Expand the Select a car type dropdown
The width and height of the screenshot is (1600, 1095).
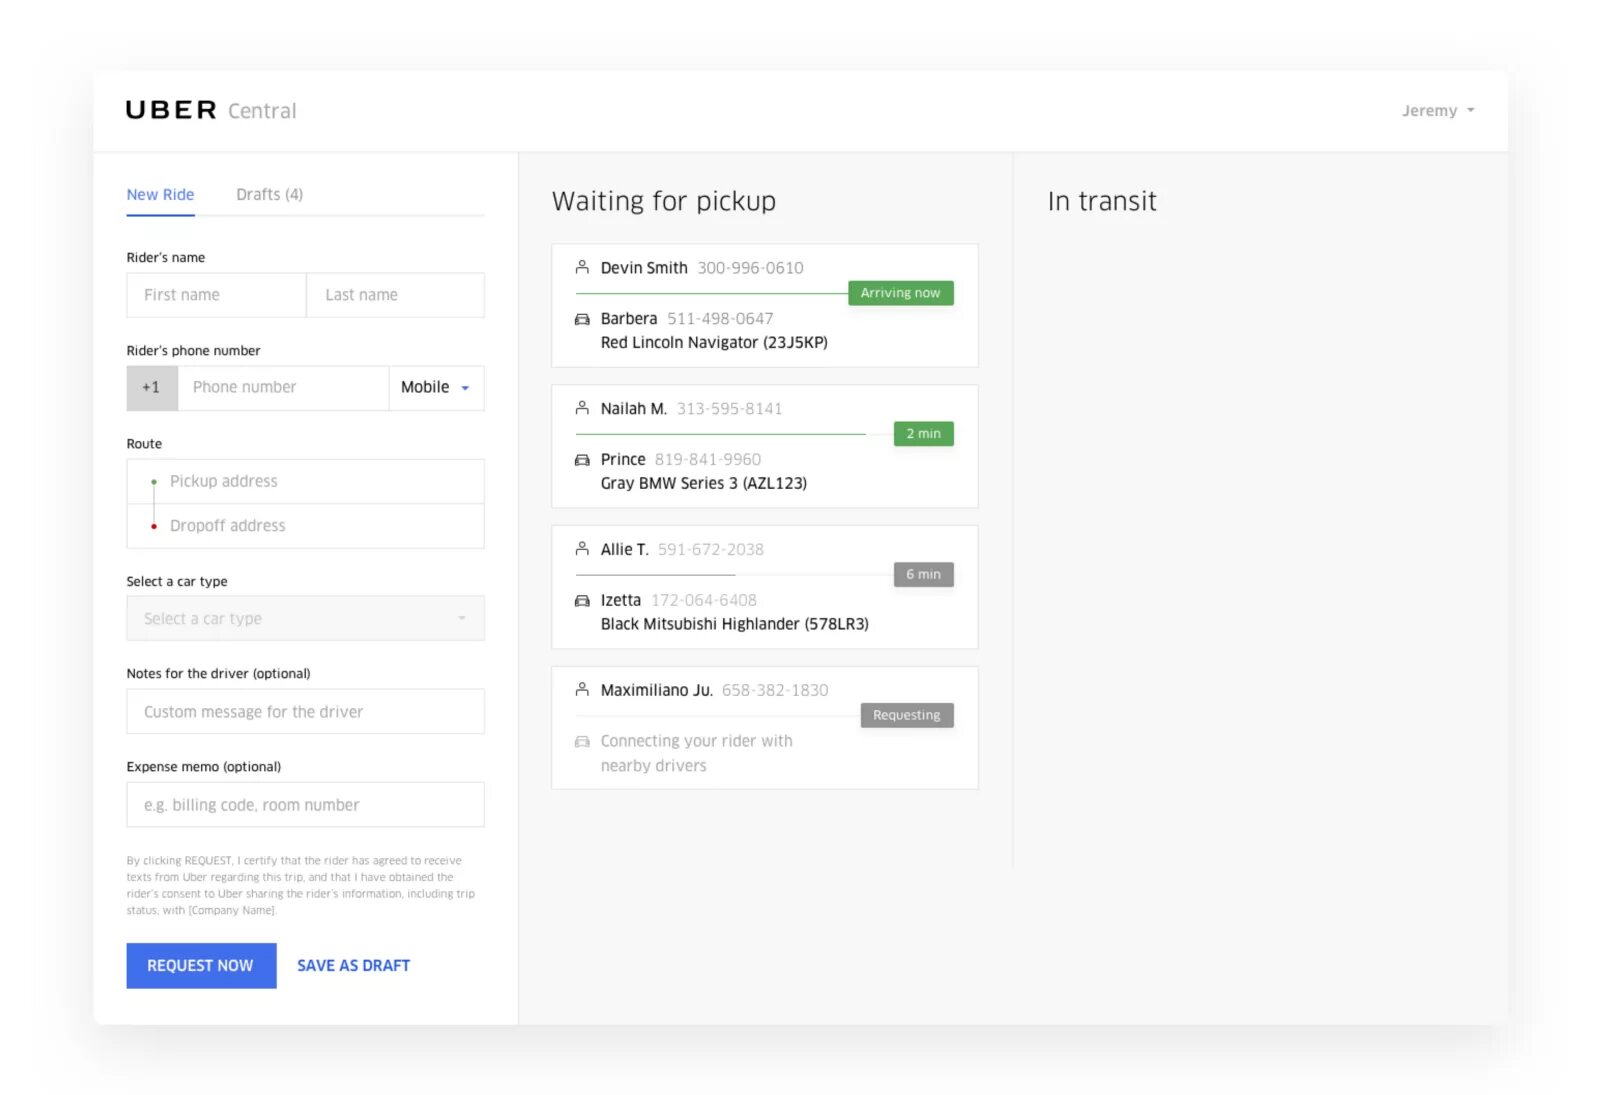coord(305,619)
